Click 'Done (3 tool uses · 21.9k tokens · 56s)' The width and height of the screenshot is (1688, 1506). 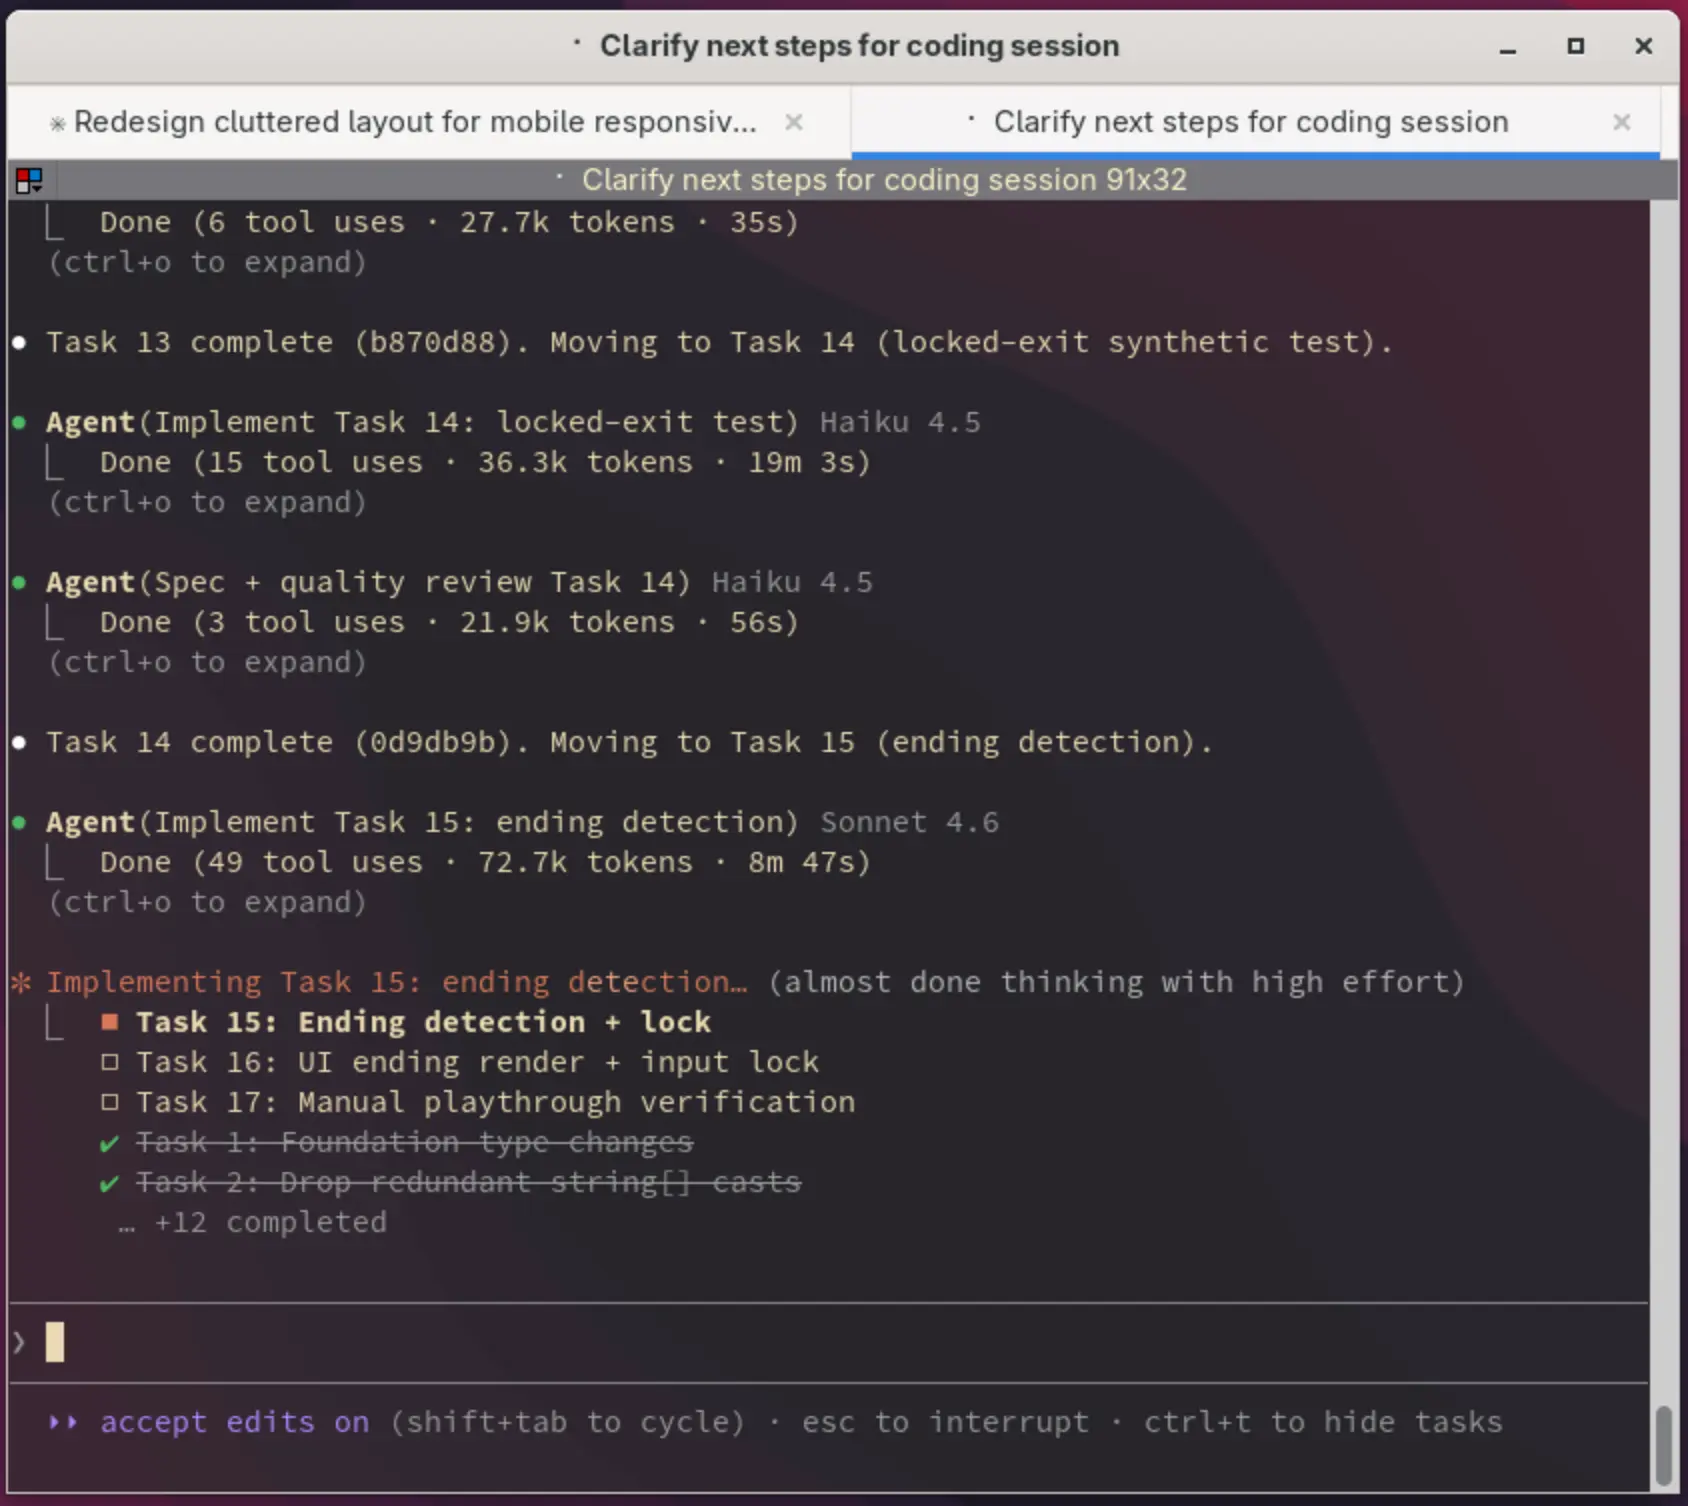(x=449, y=622)
